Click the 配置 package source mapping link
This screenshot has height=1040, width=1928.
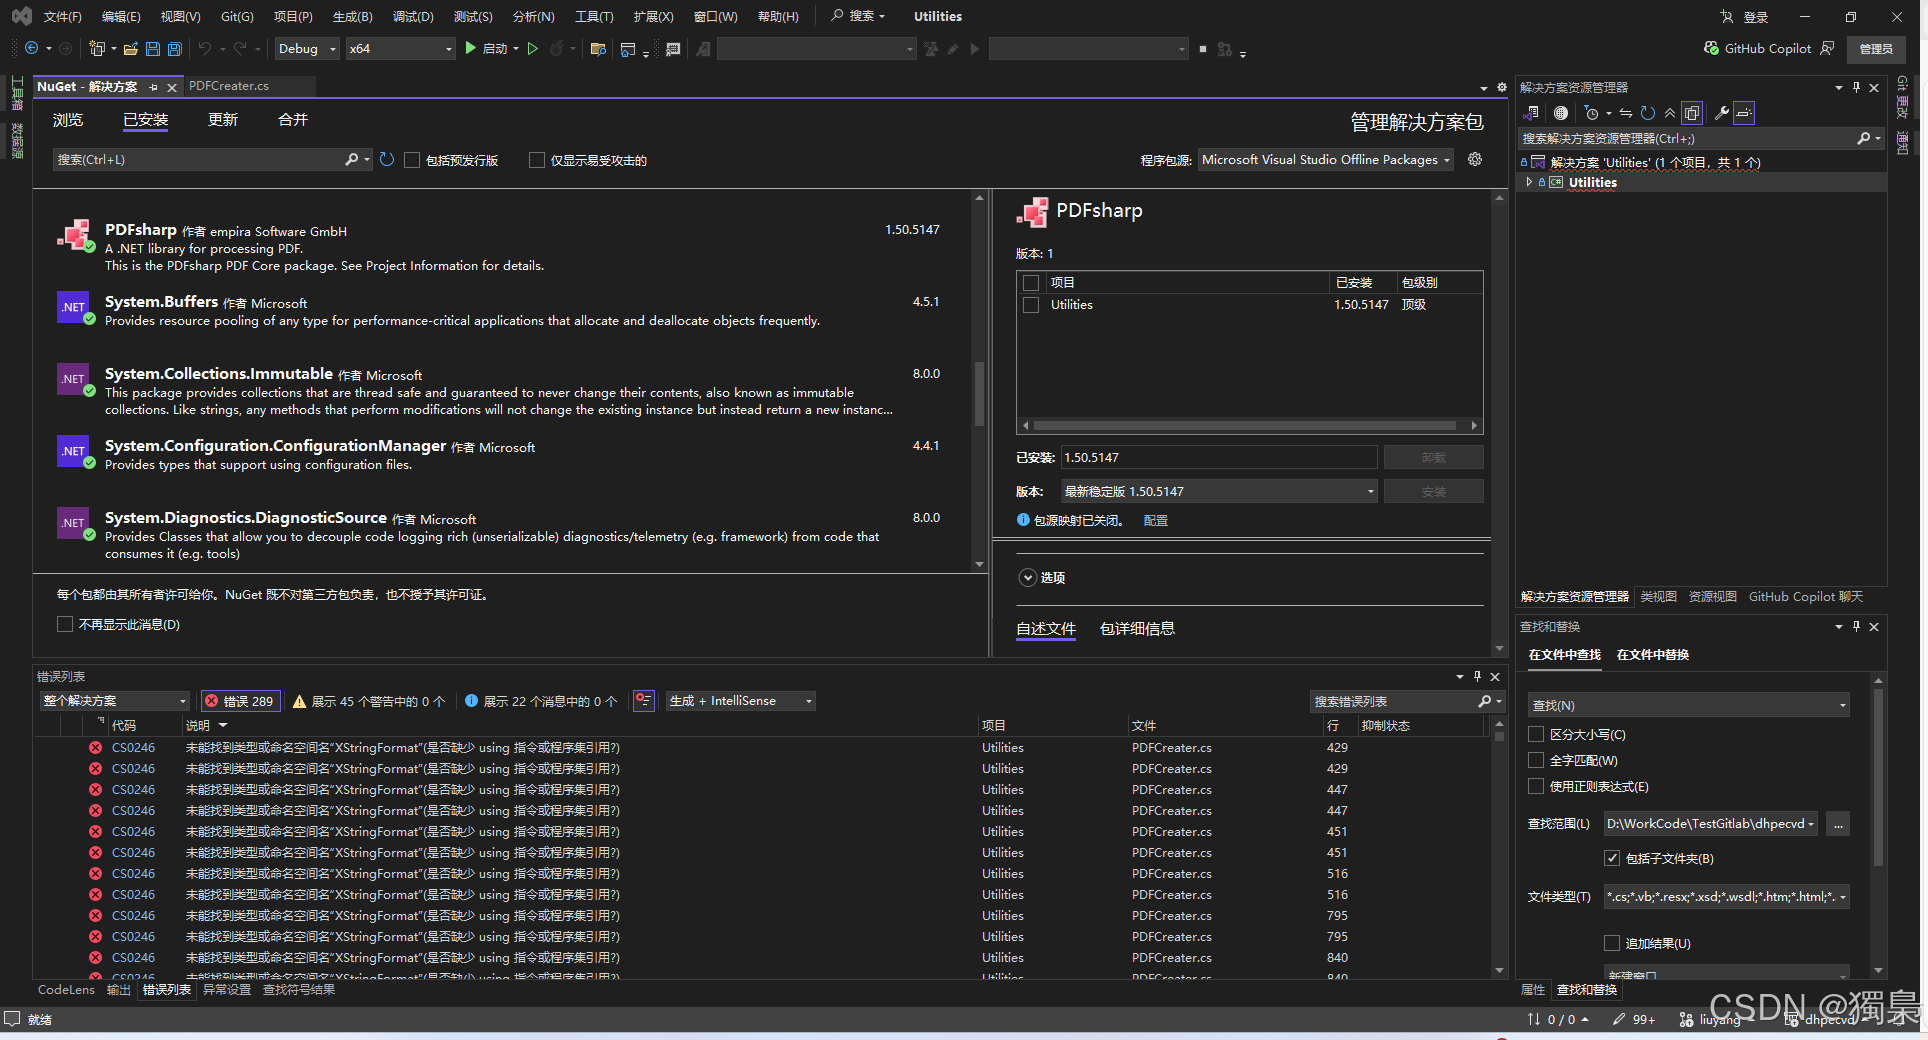click(1156, 520)
